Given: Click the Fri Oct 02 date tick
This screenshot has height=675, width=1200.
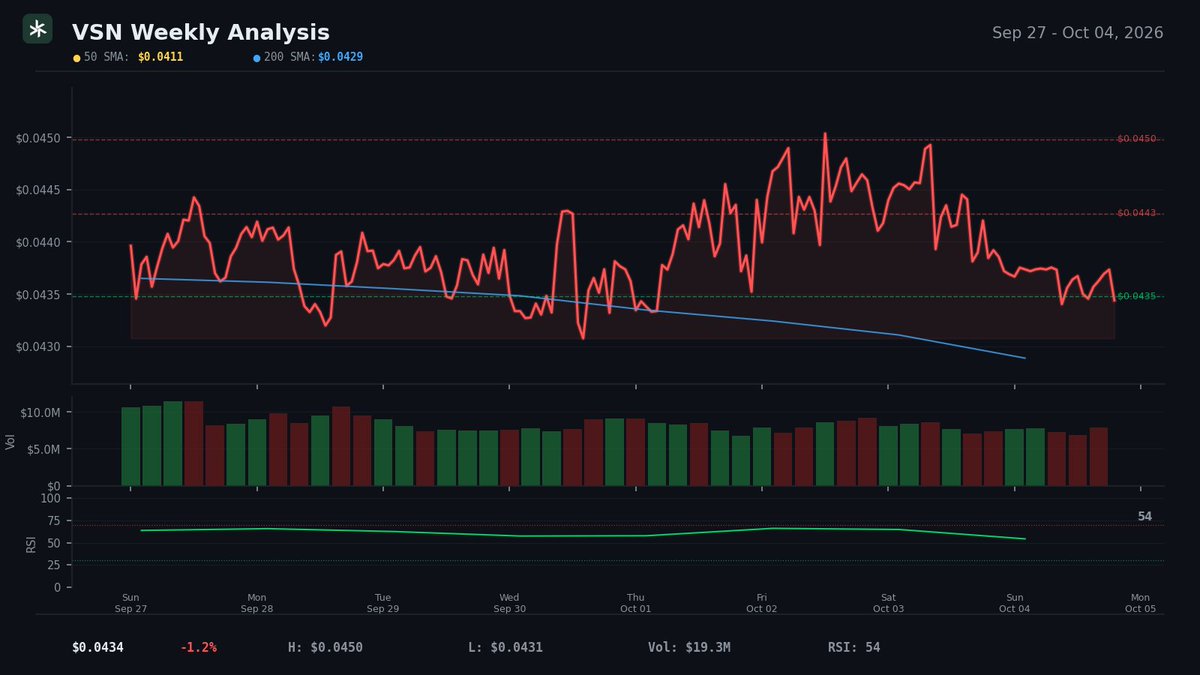Looking at the screenshot, I should 762,603.
